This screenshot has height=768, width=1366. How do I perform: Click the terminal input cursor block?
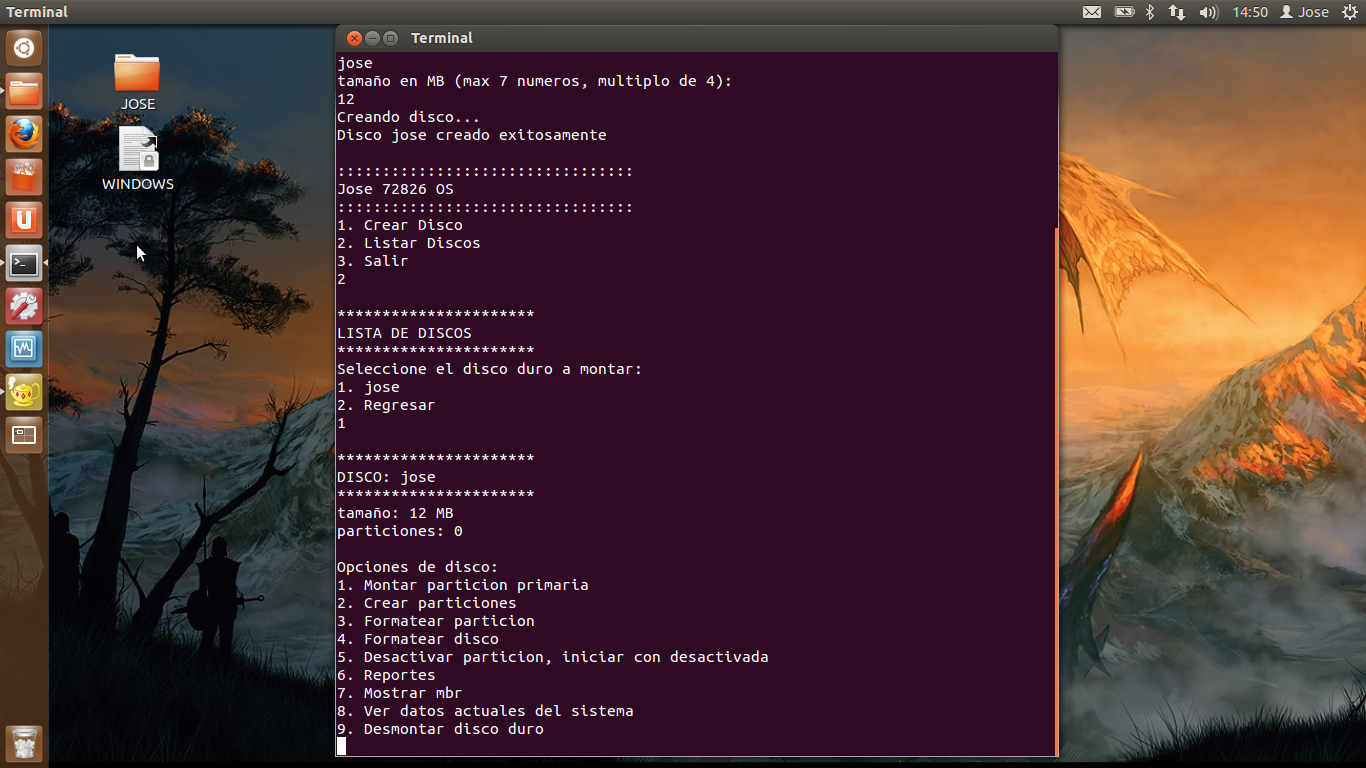341,746
